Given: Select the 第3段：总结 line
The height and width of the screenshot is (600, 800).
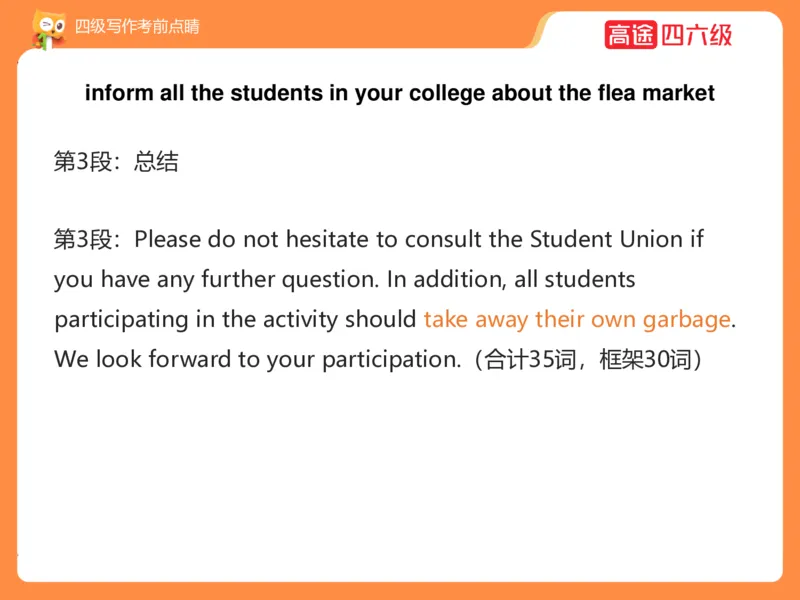Looking at the screenshot, I should coord(116,162).
